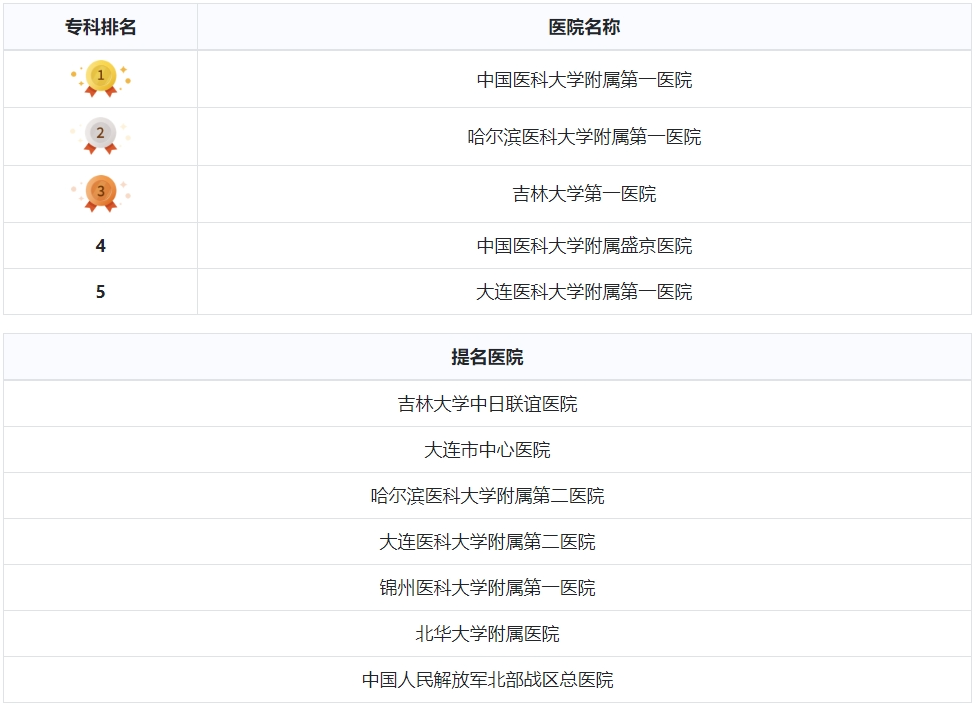Click the 专科排名 column header
Image resolution: width=976 pixels, height=709 pixels.
100,27
